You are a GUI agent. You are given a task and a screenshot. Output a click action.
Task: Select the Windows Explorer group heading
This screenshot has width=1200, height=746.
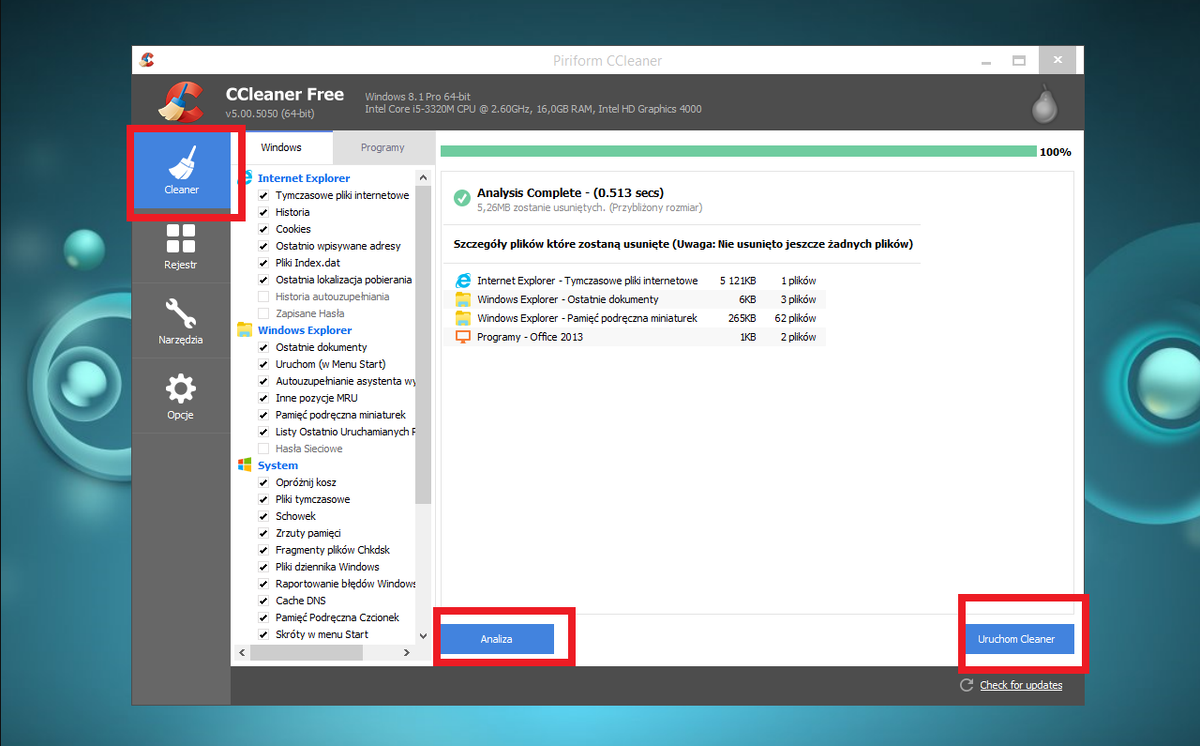click(x=305, y=330)
